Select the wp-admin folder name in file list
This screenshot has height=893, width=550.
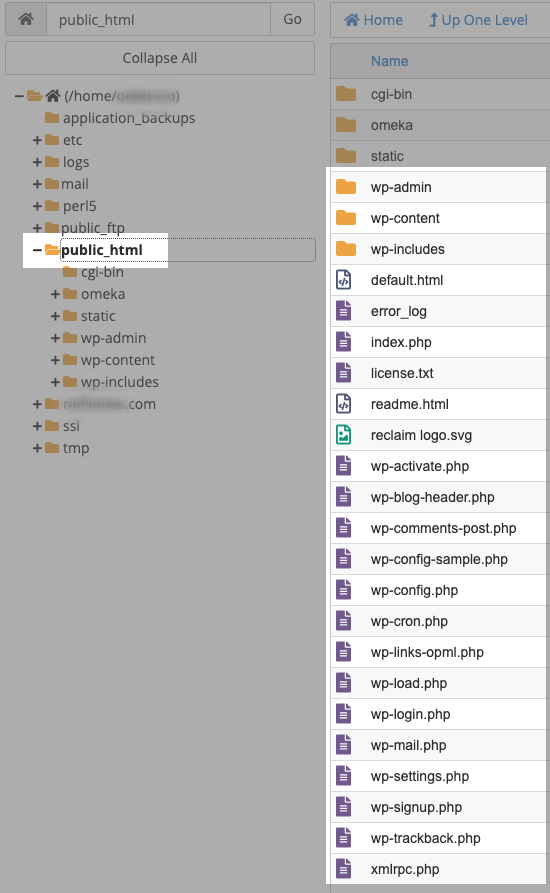401,187
